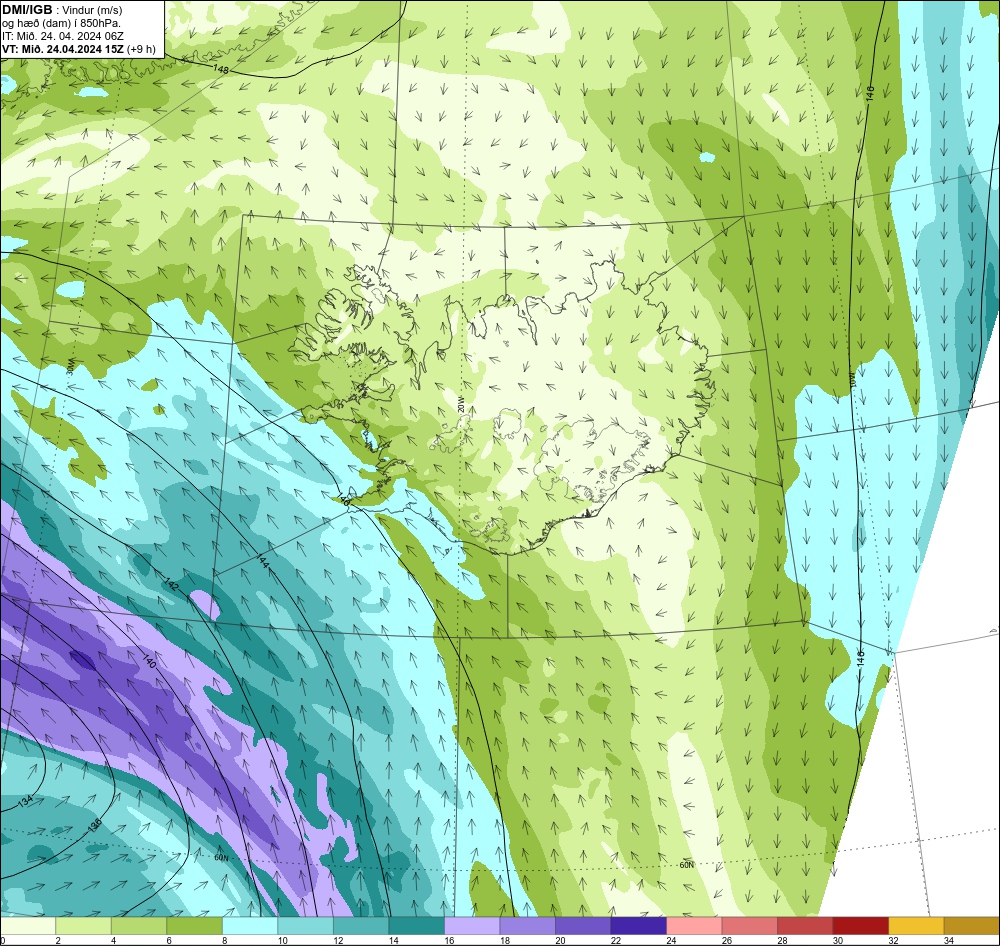Screen dimensions: 1000x946
Task: Select the 4–6 m/s green legend swatch
Action: [x=138, y=926]
